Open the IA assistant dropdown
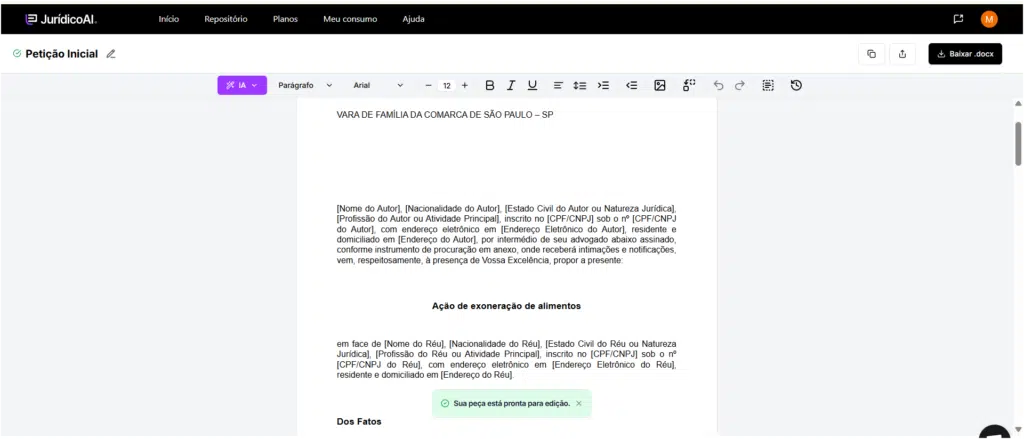 click(x=242, y=85)
